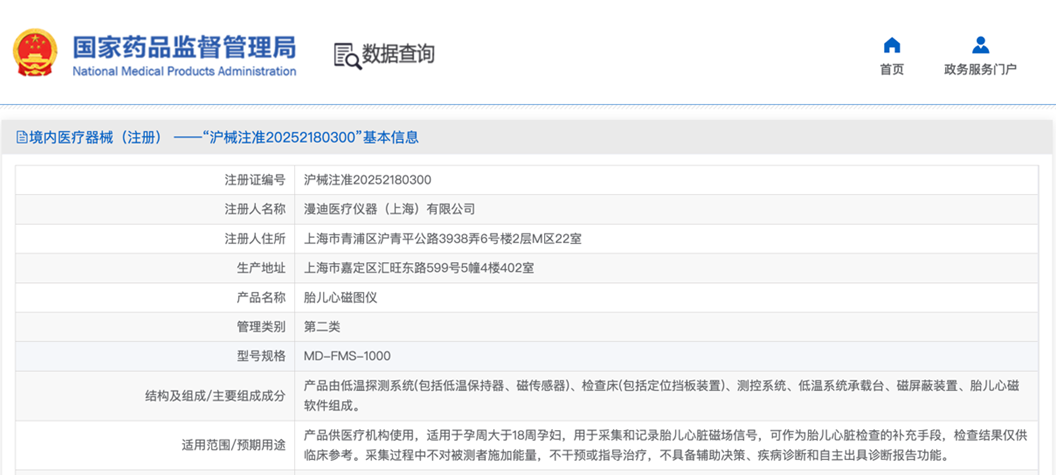The width and height of the screenshot is (1056, 475).
Task: Click the national emblem logo icon
Action: click(36, 52)
